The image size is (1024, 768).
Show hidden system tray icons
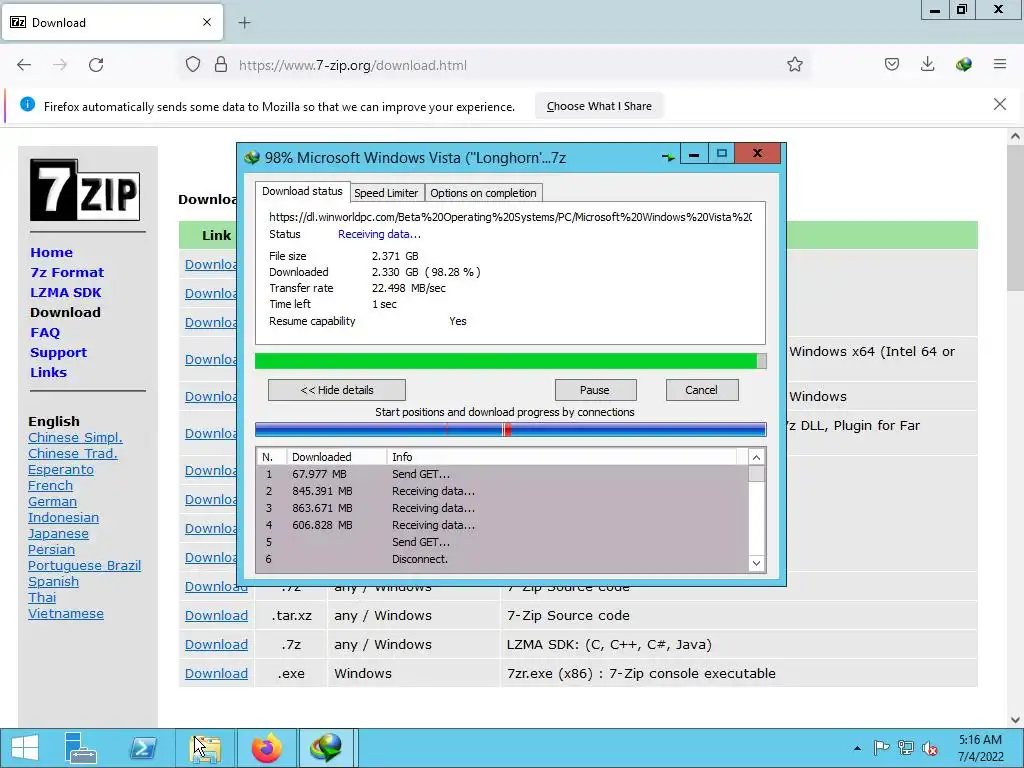(x=857, y=748)
